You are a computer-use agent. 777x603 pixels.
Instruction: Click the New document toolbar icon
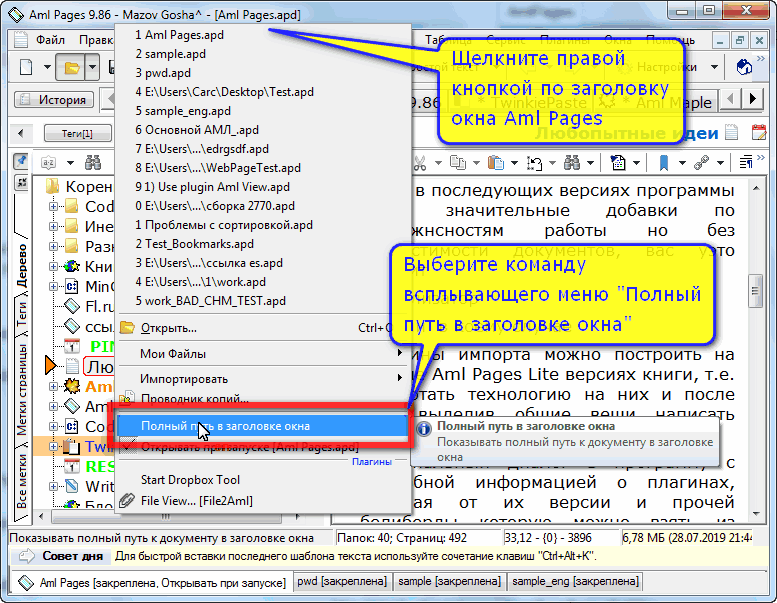[26, 67]
